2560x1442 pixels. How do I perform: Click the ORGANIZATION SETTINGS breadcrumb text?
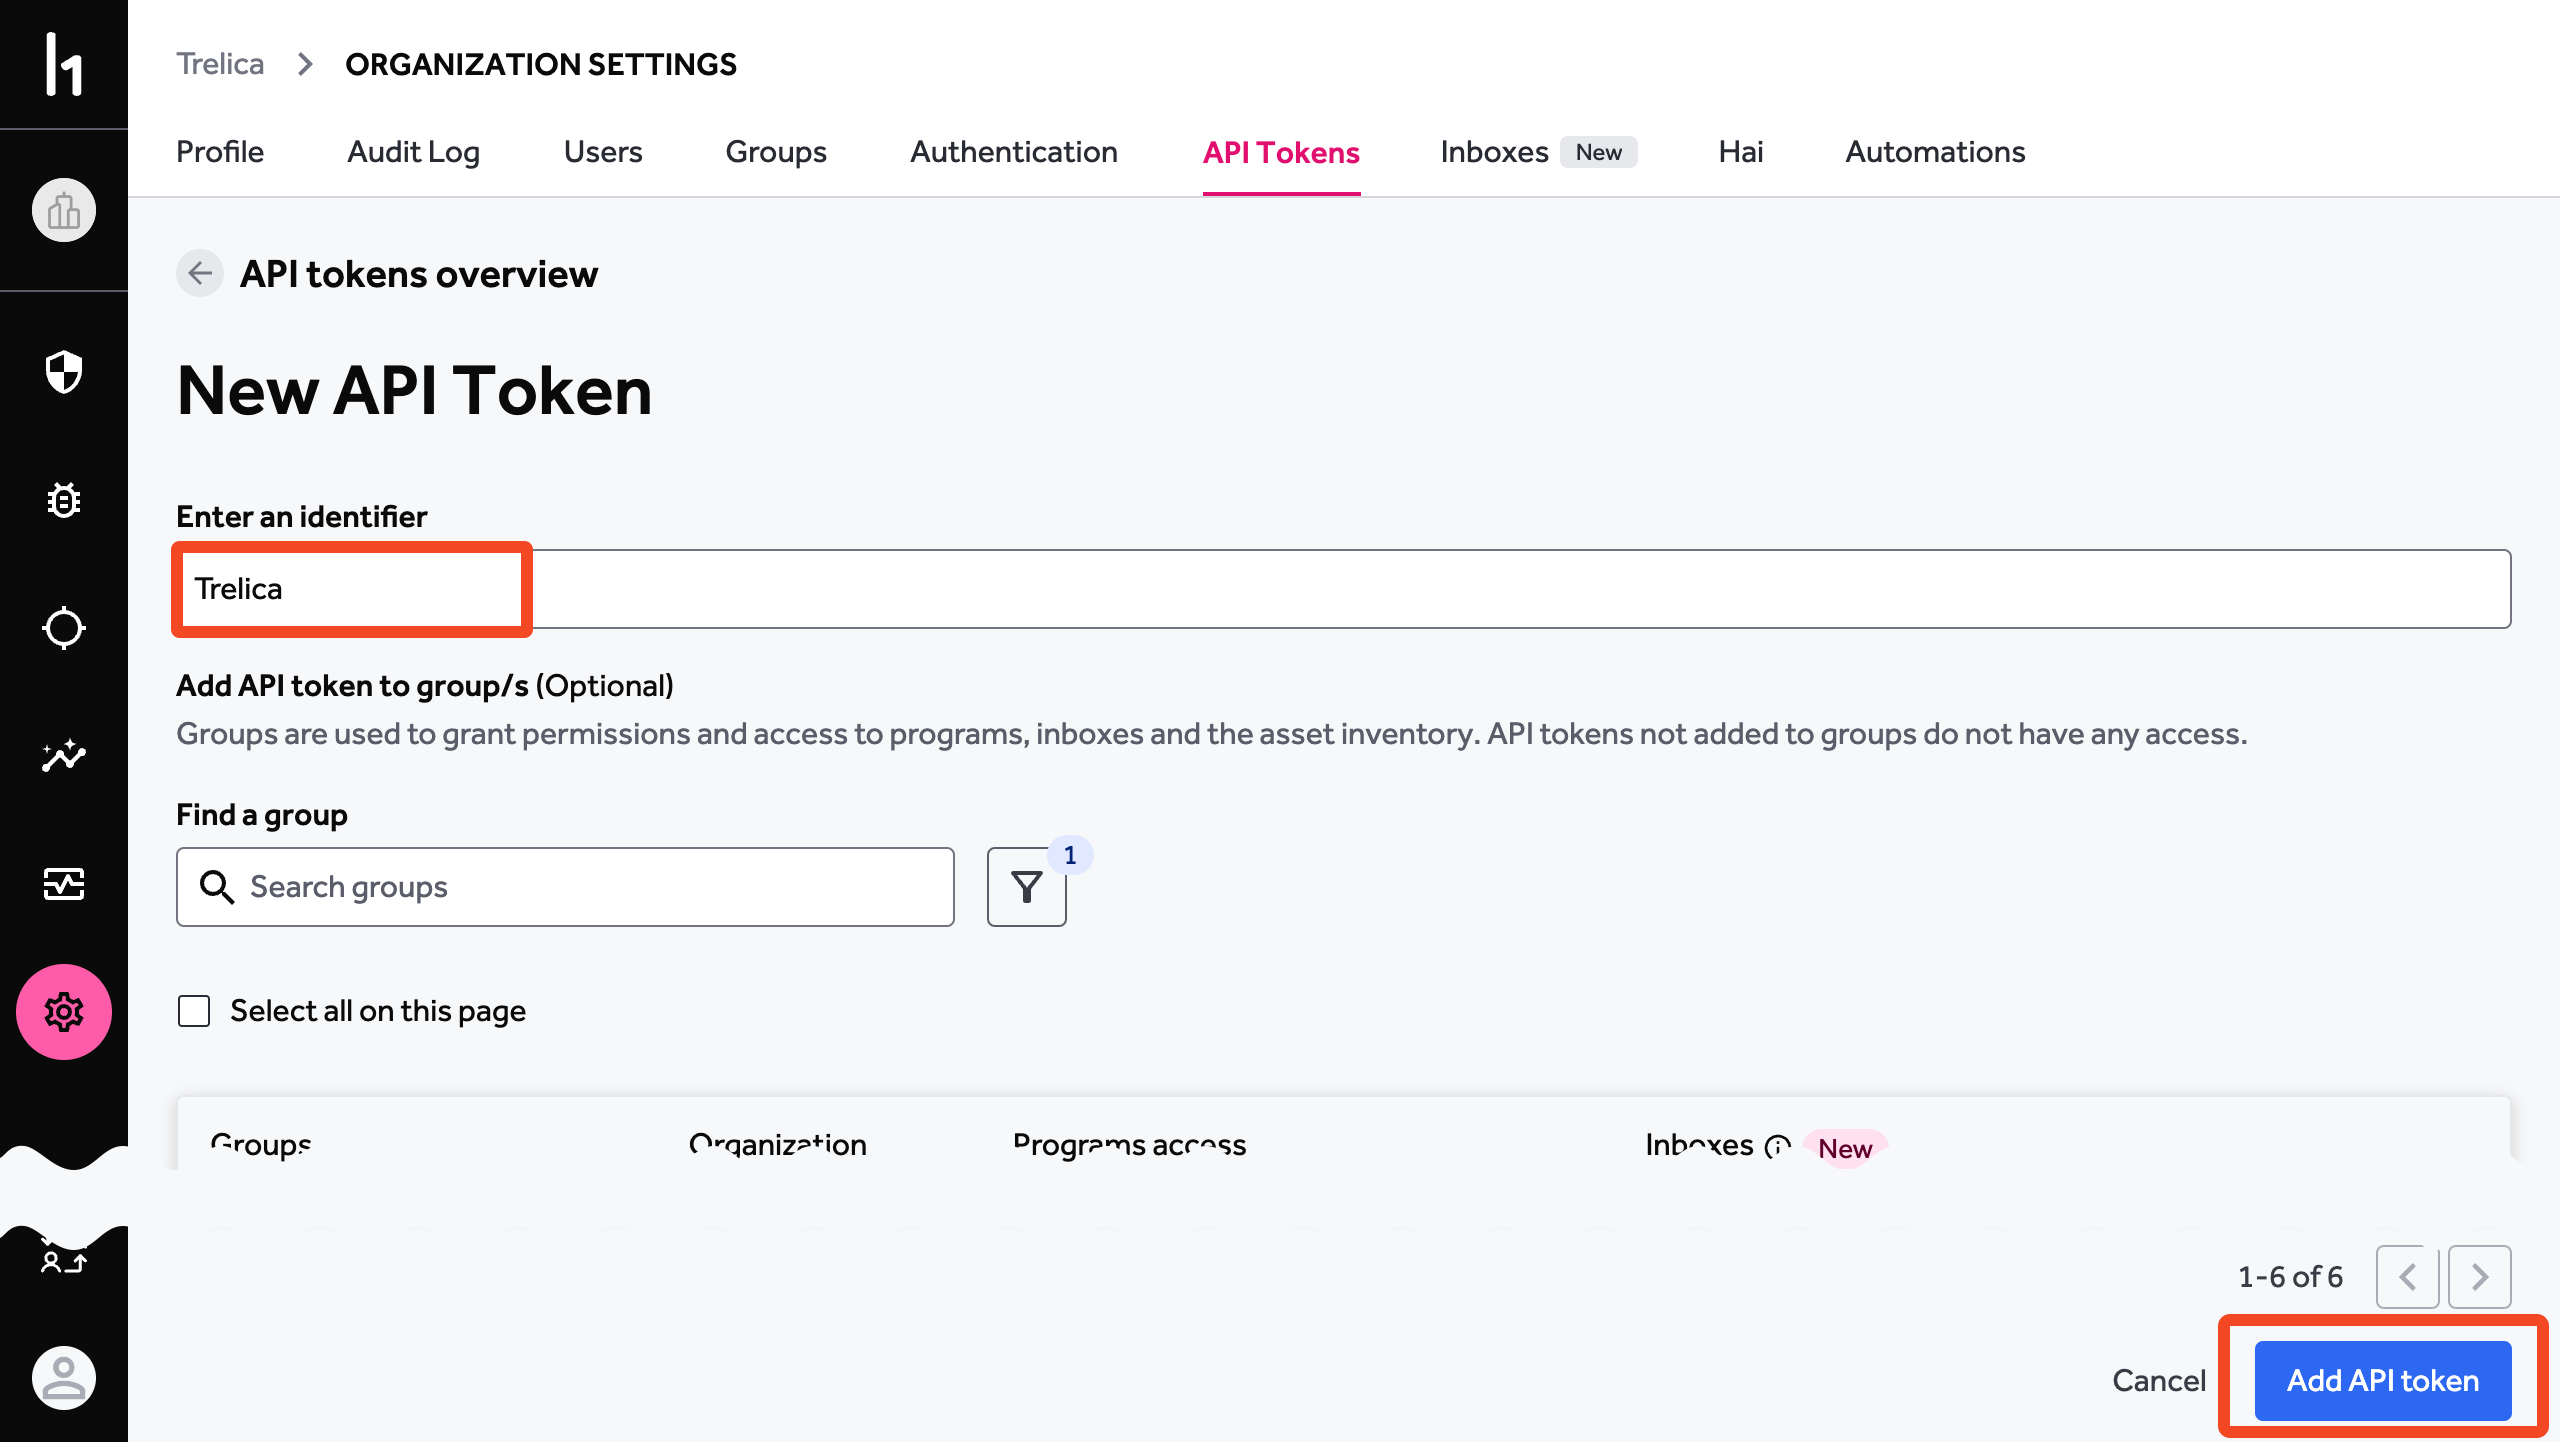[541, 64]
